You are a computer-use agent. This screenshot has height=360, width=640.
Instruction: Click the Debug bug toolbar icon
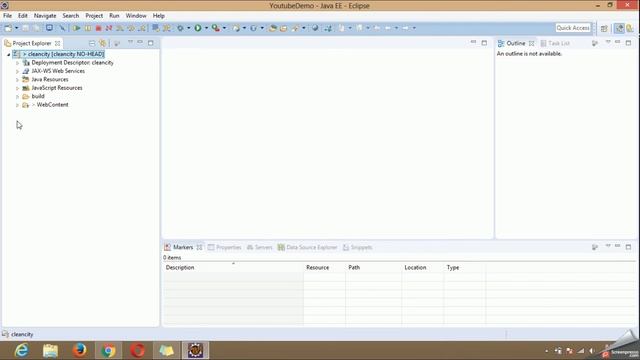click(x=180, y=28)
